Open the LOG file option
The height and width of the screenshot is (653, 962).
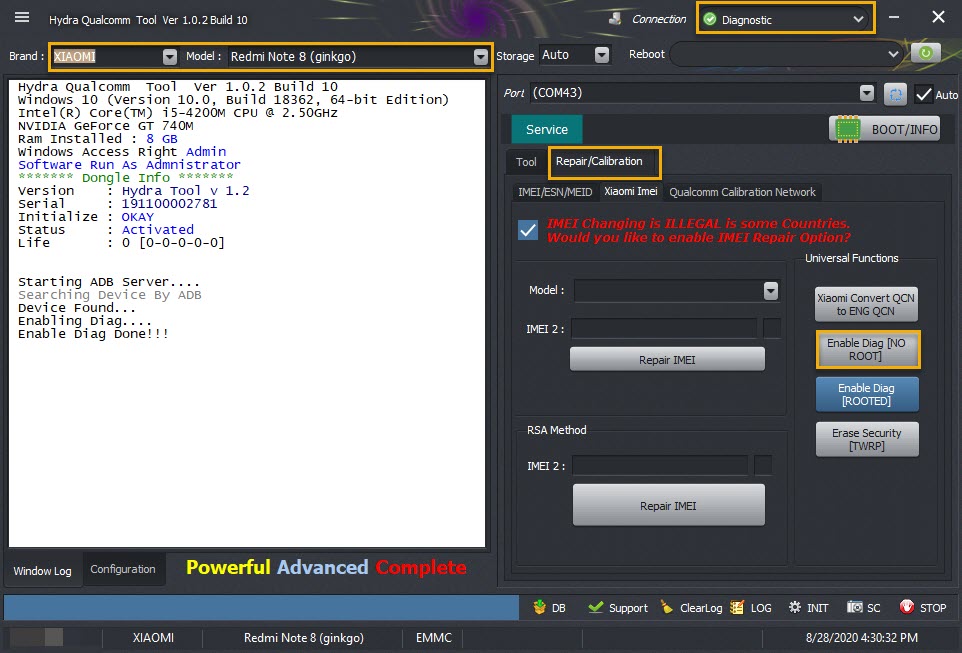(751, 608)
